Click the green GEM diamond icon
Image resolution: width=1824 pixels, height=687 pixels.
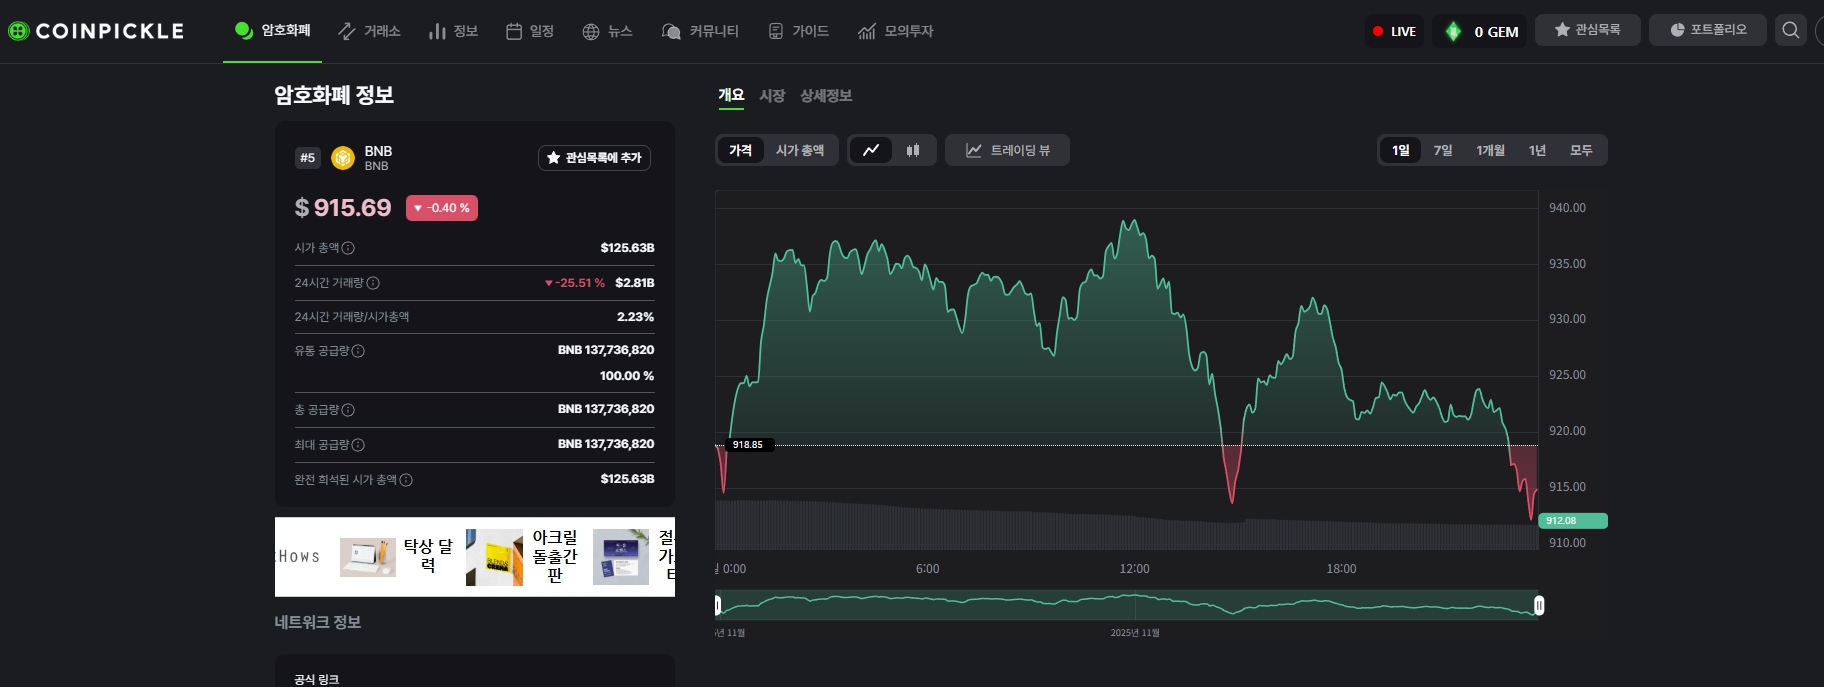click(1453, 31)
